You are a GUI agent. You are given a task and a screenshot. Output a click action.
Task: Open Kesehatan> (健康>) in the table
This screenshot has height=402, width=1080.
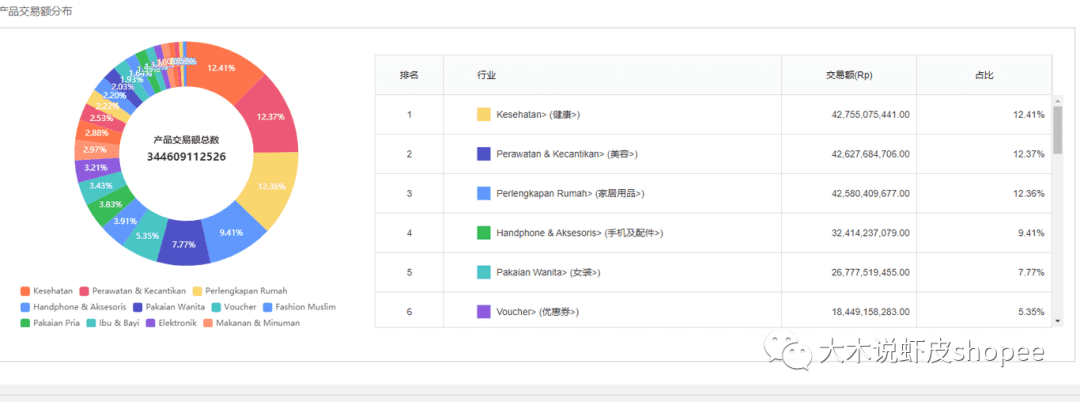[x=539, y=115]
